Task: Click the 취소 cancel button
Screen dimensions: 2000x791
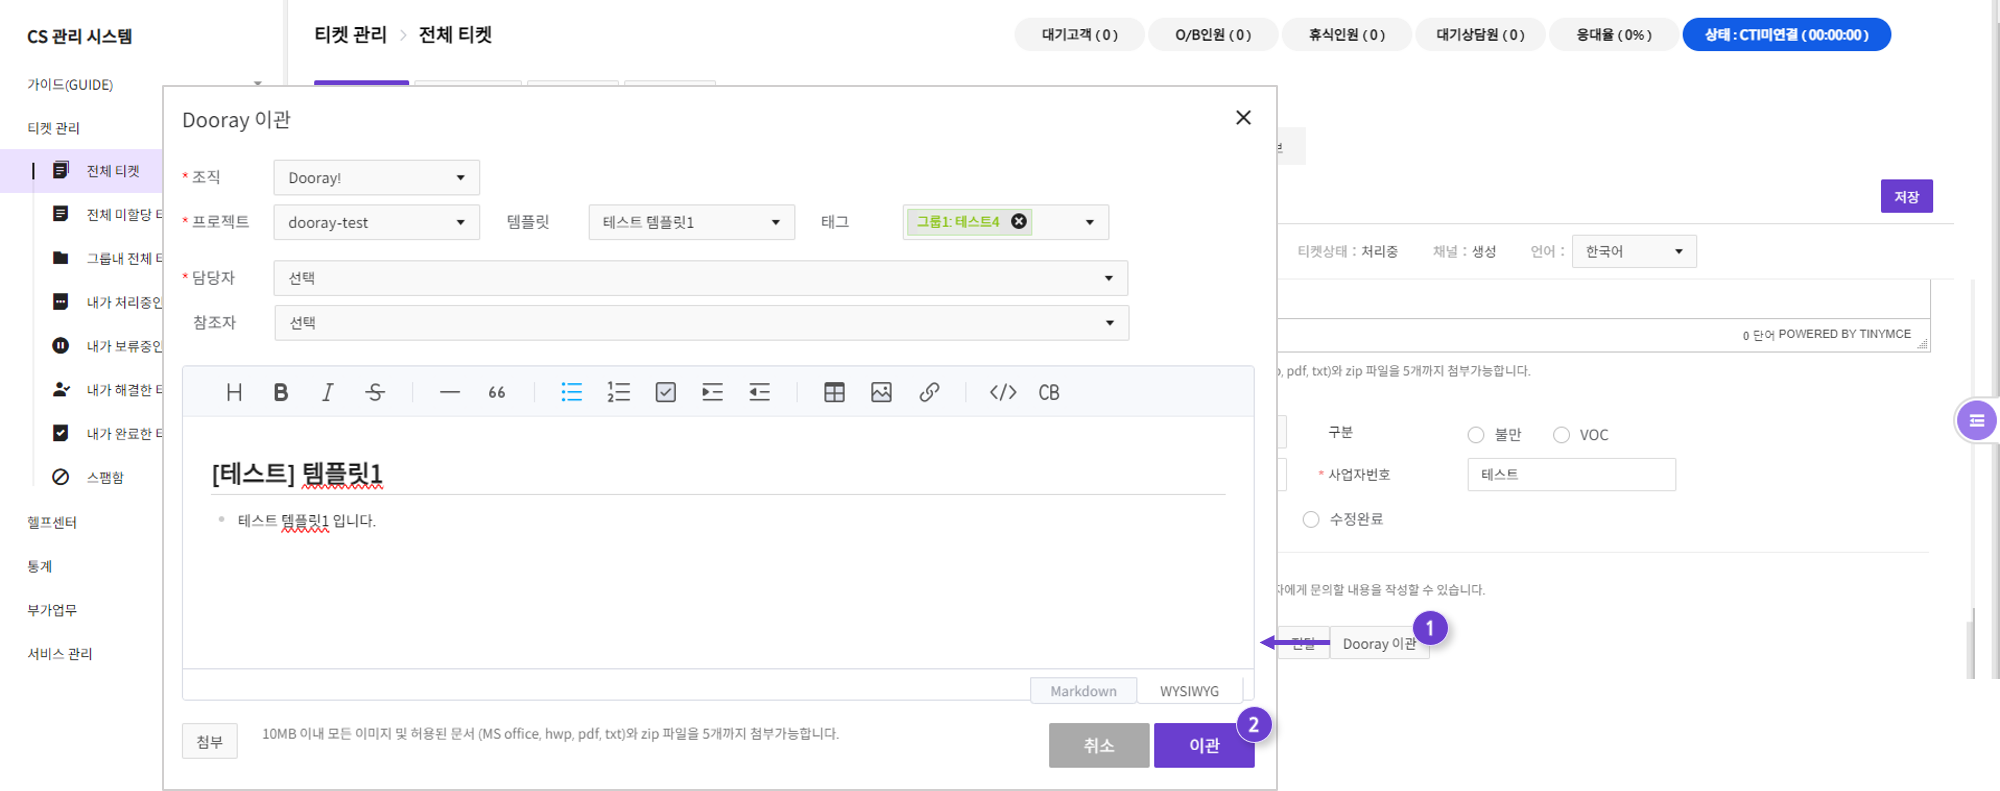Action: [x=1099, y=745]
